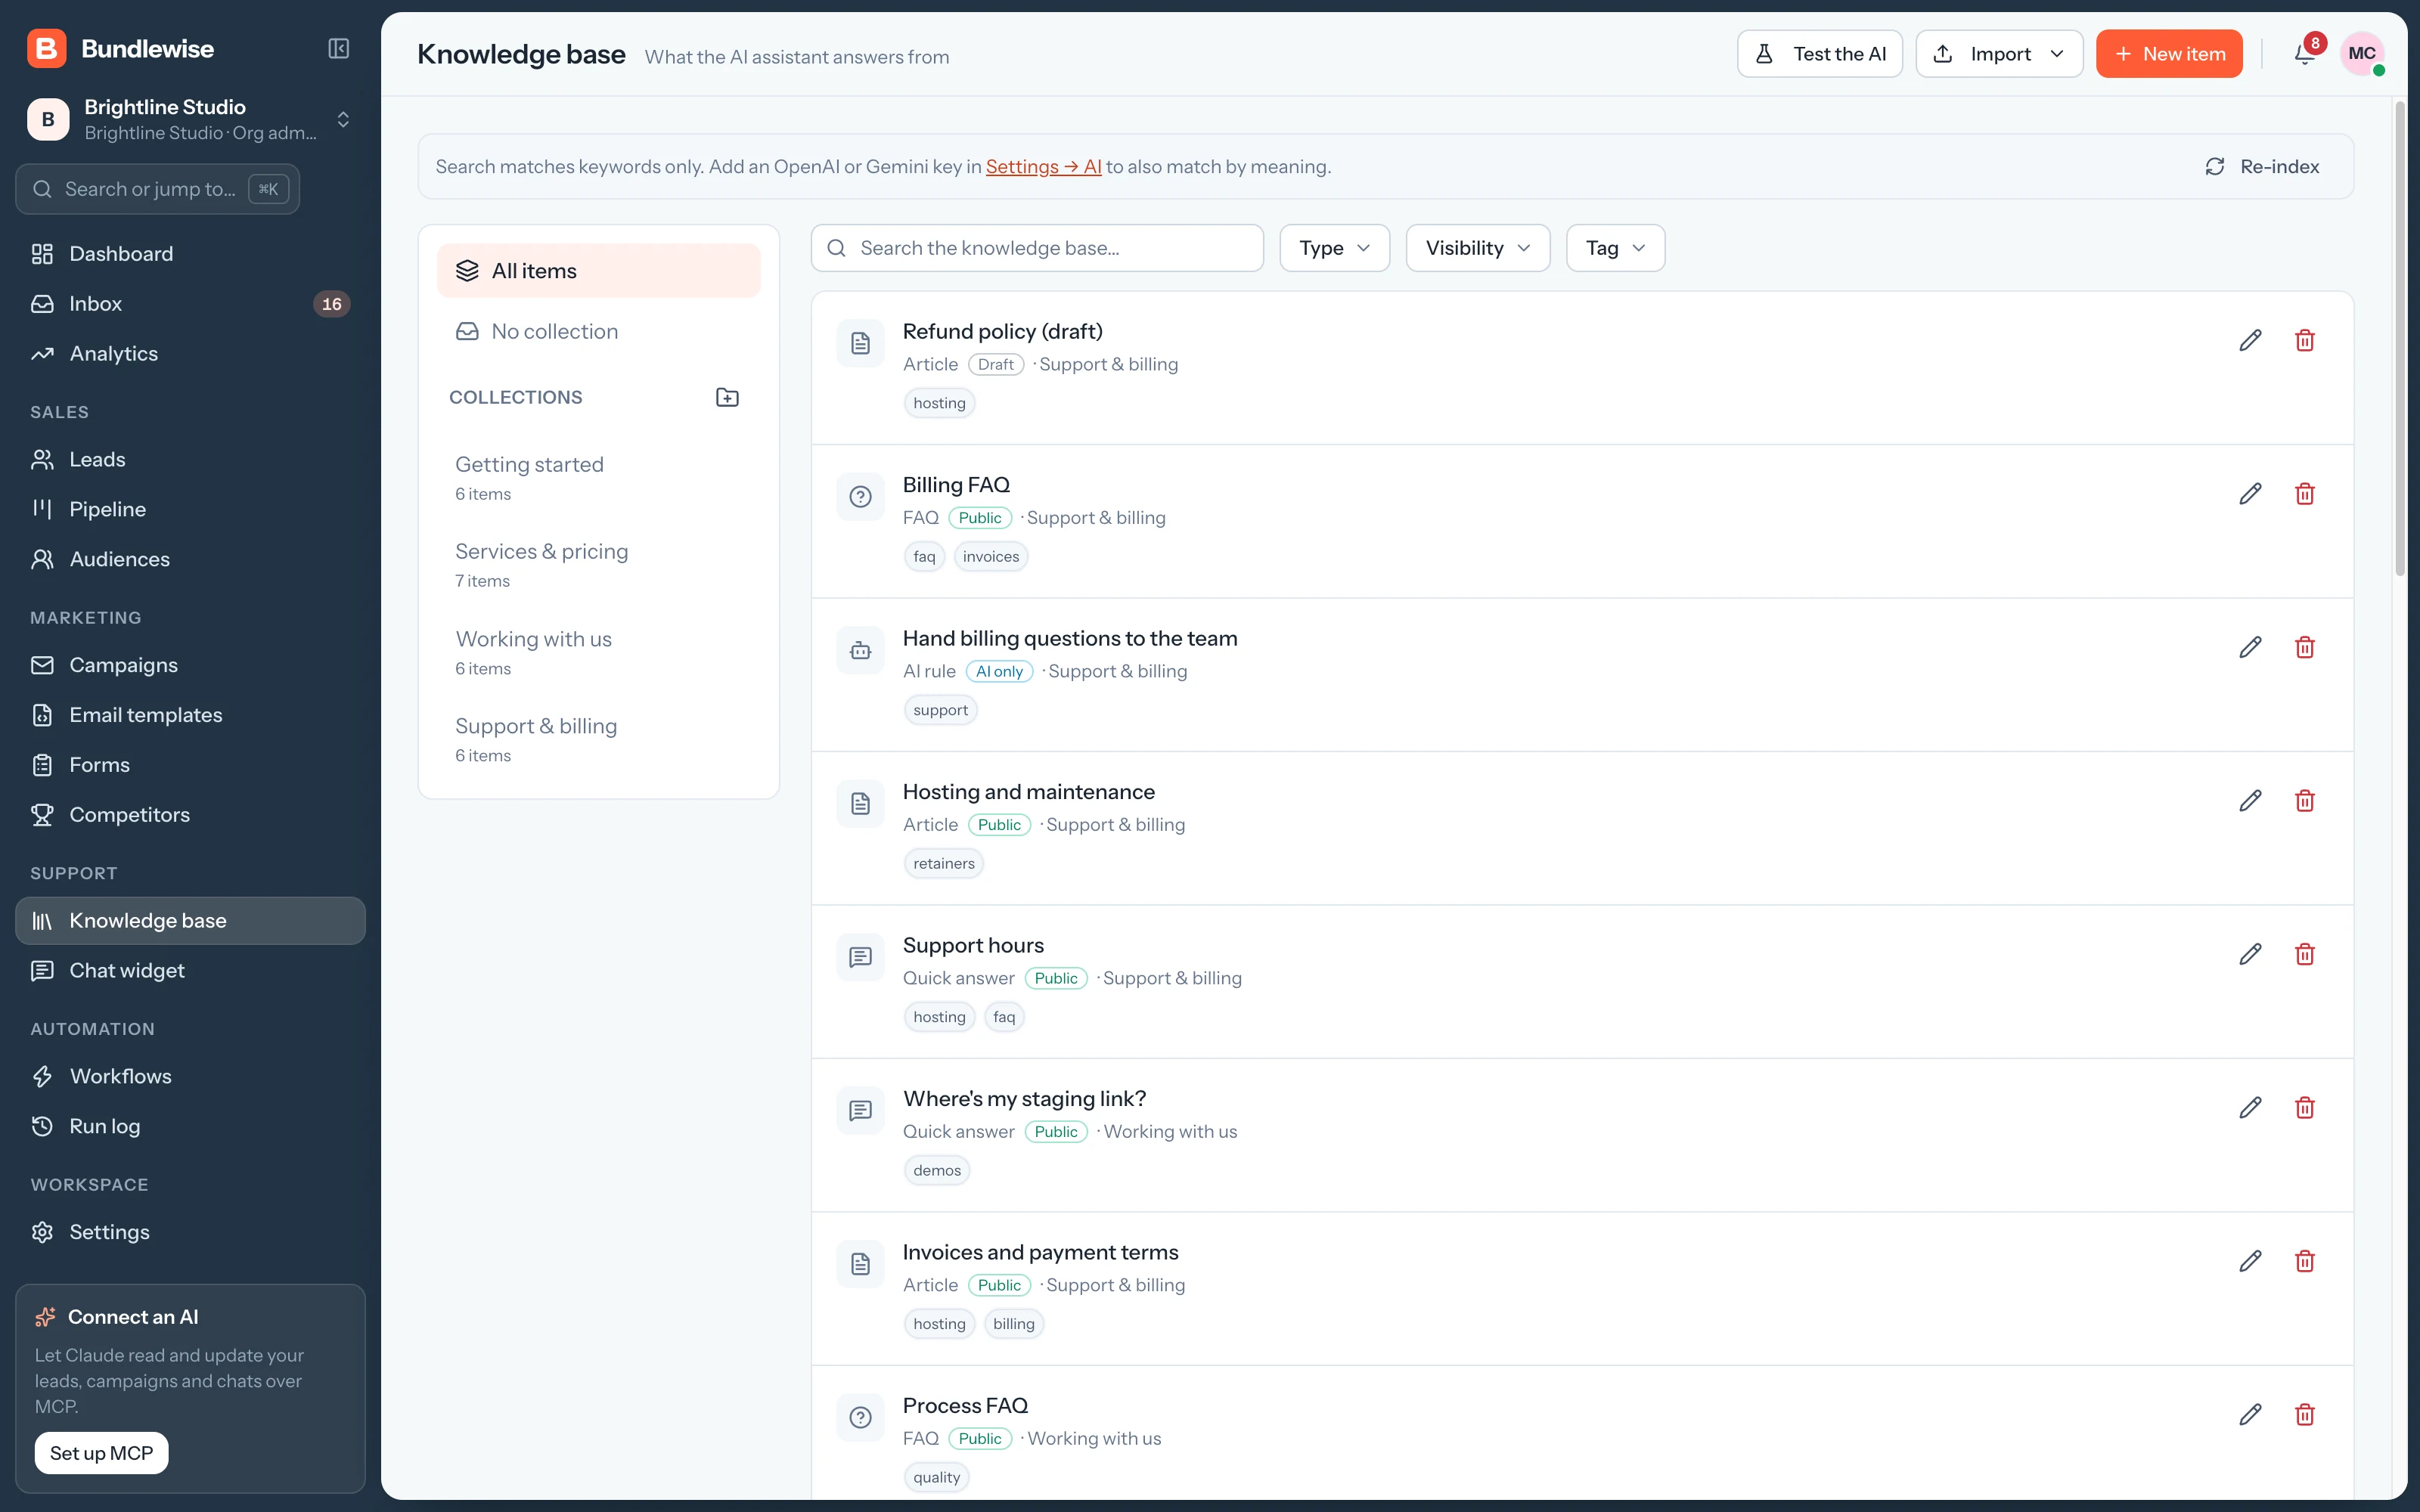Viewport: 2420px width, 1512px height.
Task: Open Chat widget in sidebar
Action: click(x=190, y=971)
